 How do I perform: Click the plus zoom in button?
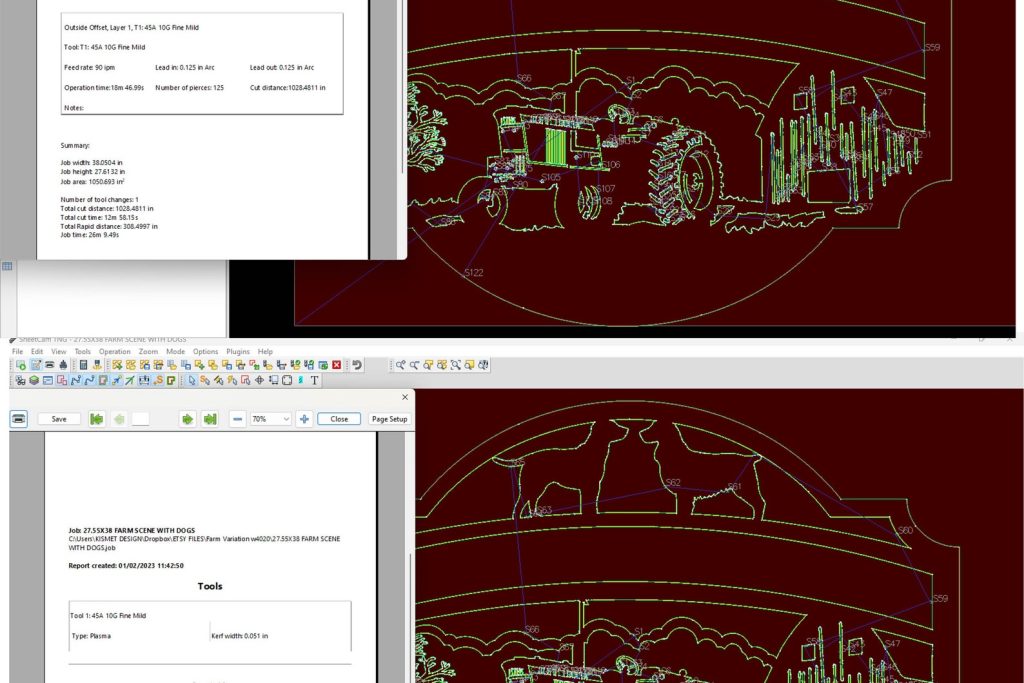click(x=305, y=419)
